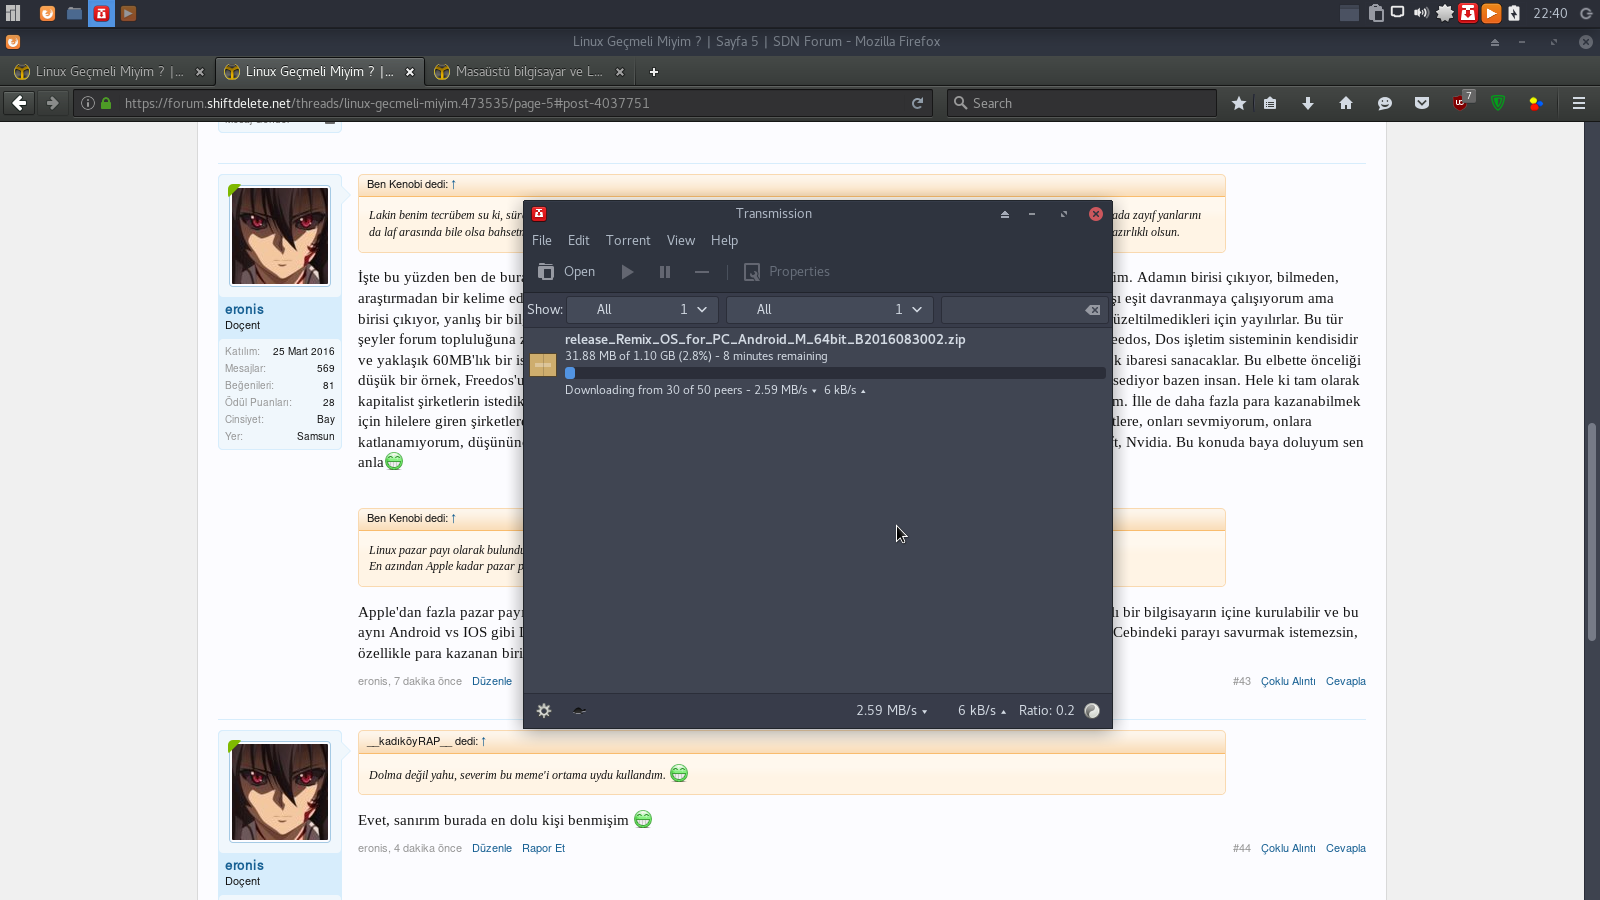Bookmark this page with the star icon
The width and height of the screenshot is (1600, 900).
[x=1239, y=103]
